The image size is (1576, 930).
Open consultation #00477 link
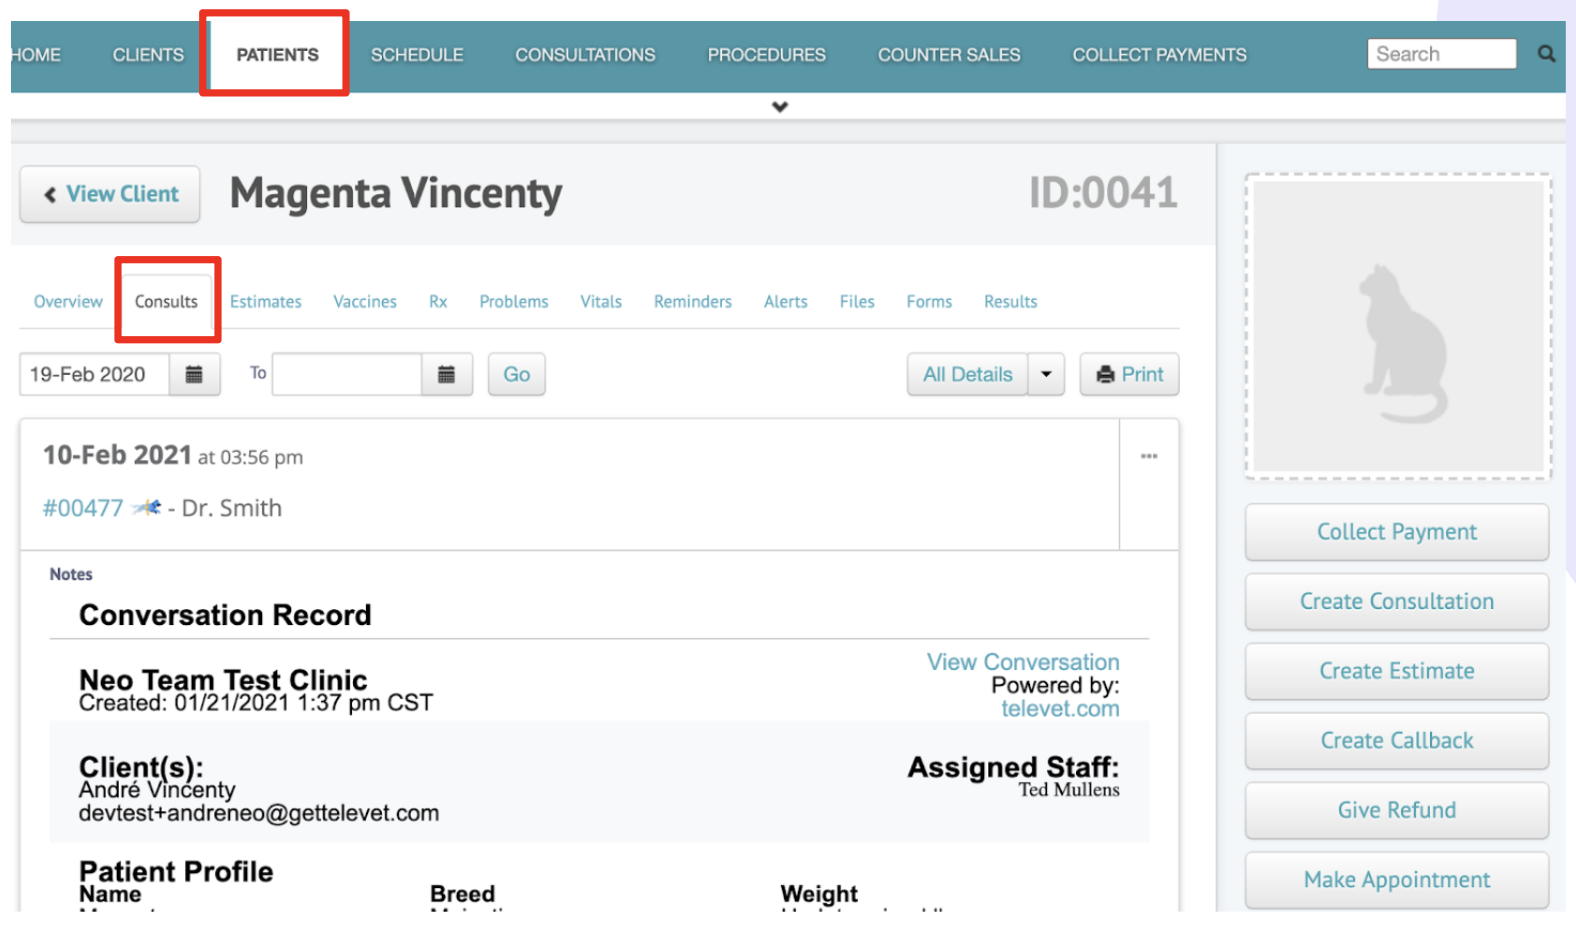[82, 508]
